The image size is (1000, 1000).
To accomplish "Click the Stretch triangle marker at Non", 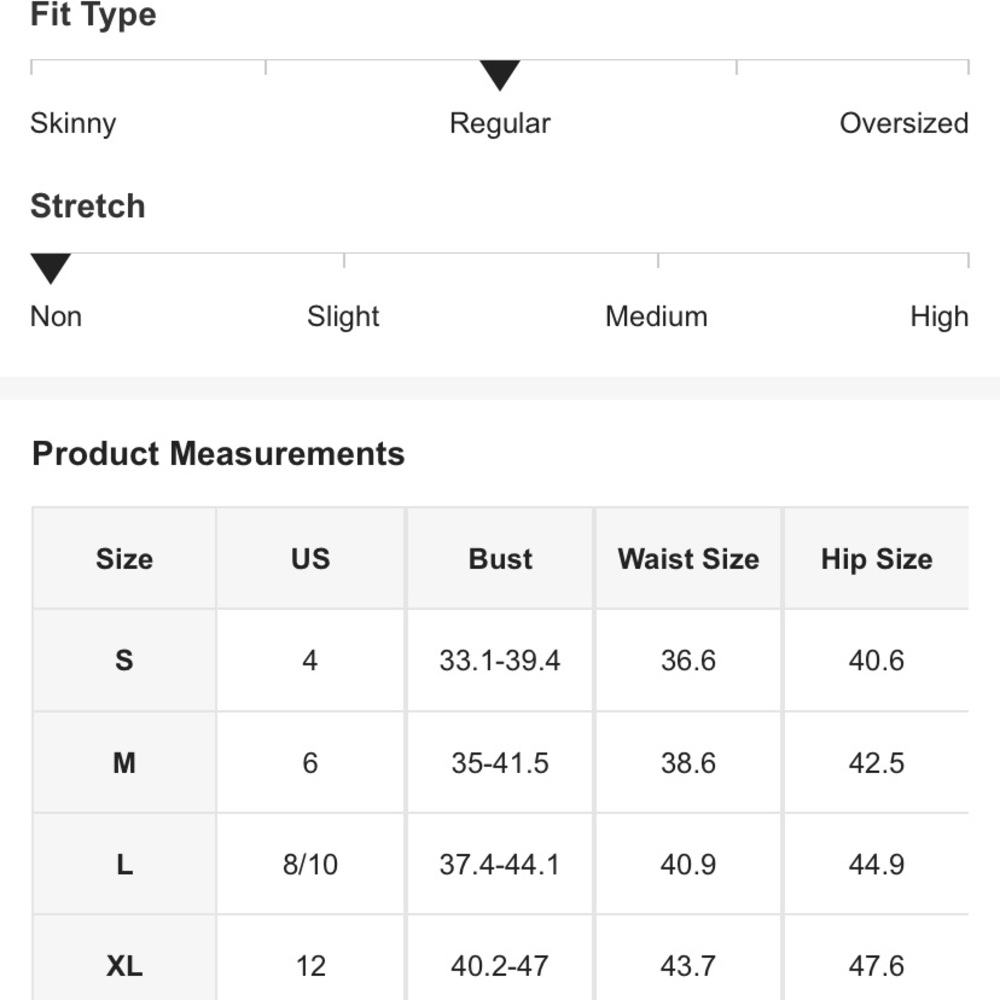I will 50,268.
